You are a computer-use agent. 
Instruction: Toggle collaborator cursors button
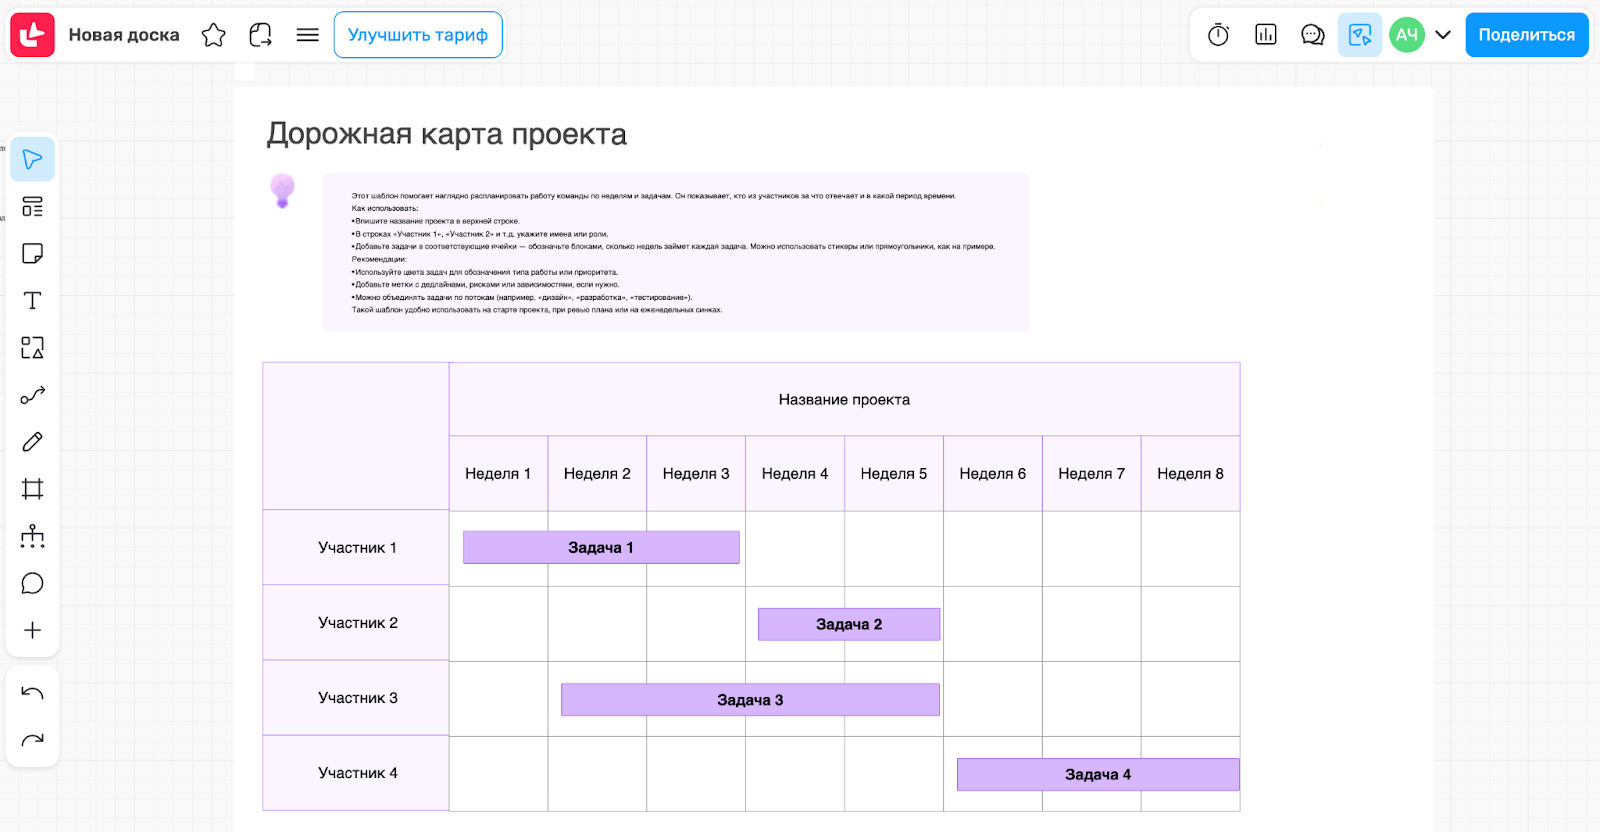pyautogui.click(x=1359, y=35)
